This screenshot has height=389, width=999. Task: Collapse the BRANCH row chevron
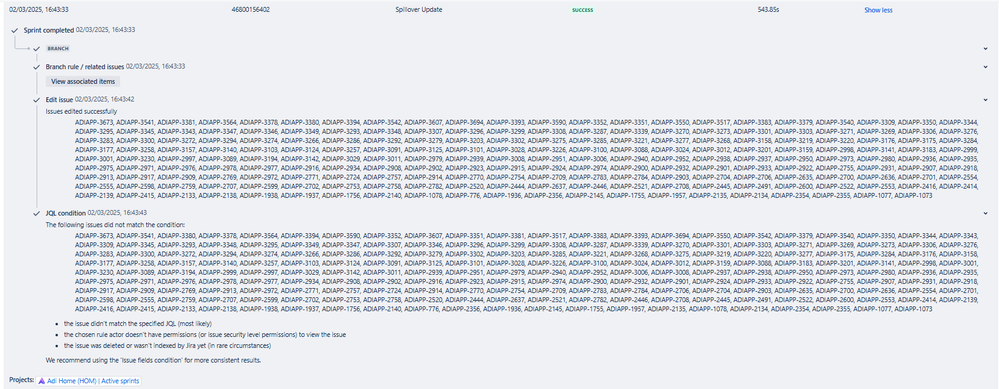point(985,48)
